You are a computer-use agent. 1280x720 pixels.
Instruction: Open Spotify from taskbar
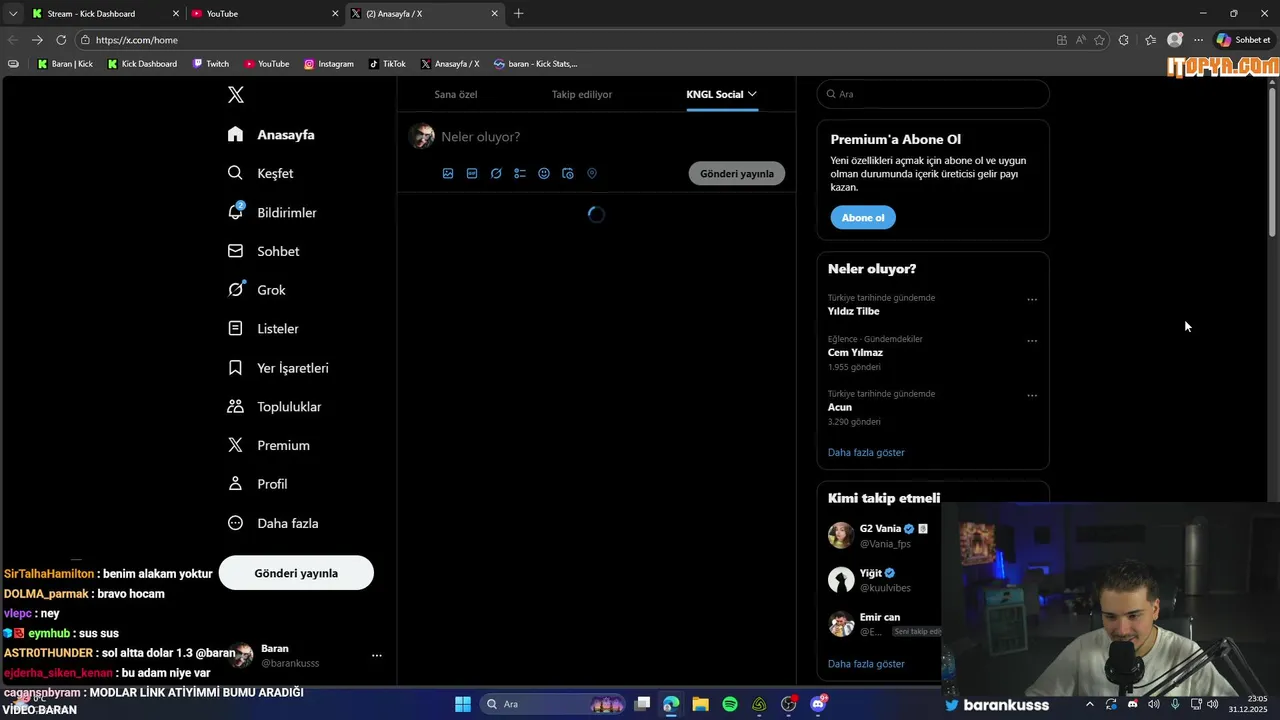tap(730, 704)
